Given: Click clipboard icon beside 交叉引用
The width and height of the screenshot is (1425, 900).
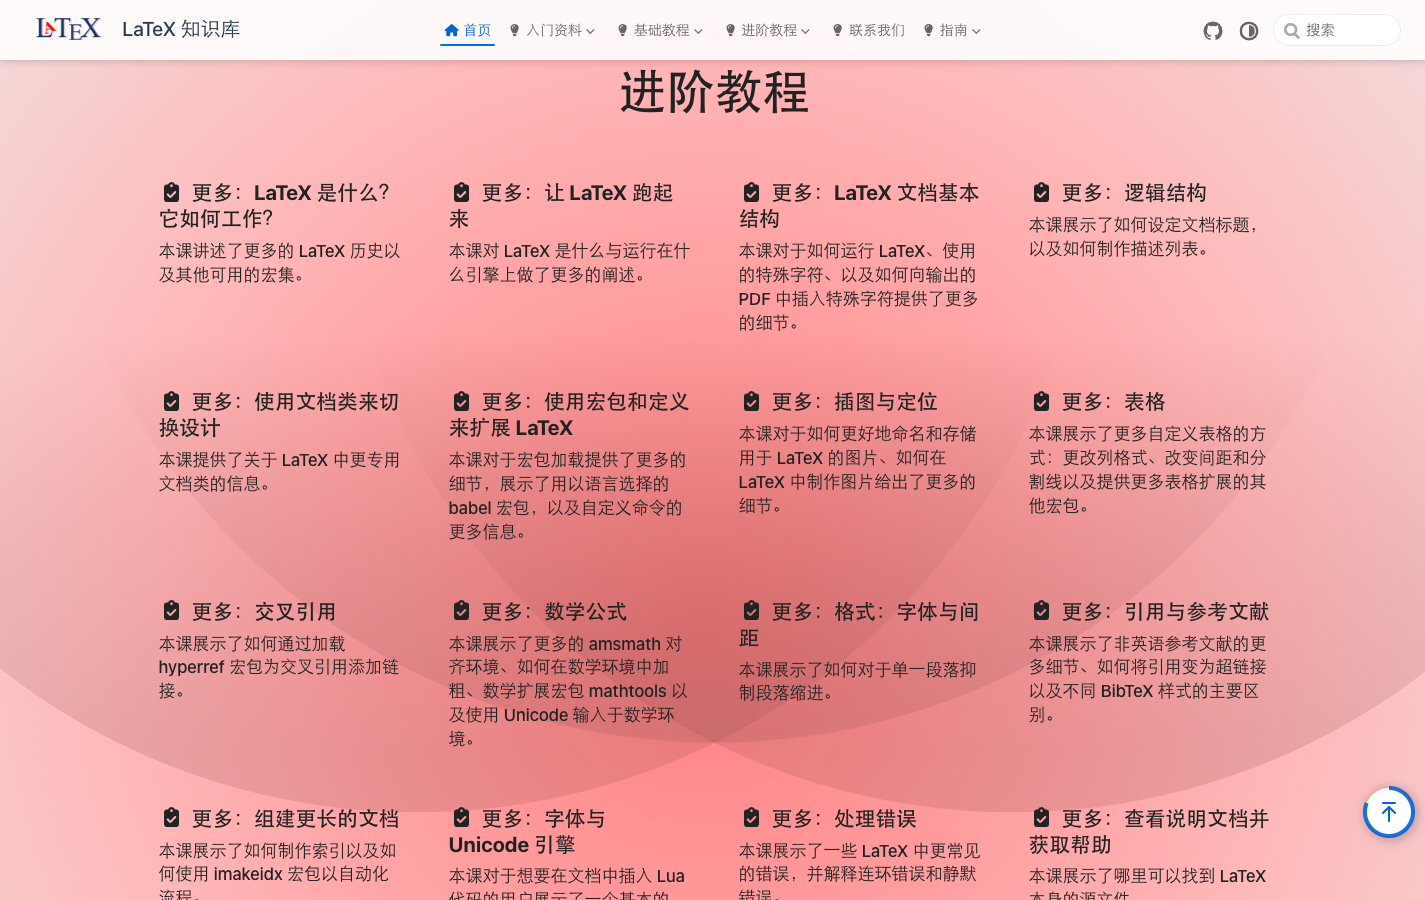Looking at the screenshot, I should [x=171, y=610].
